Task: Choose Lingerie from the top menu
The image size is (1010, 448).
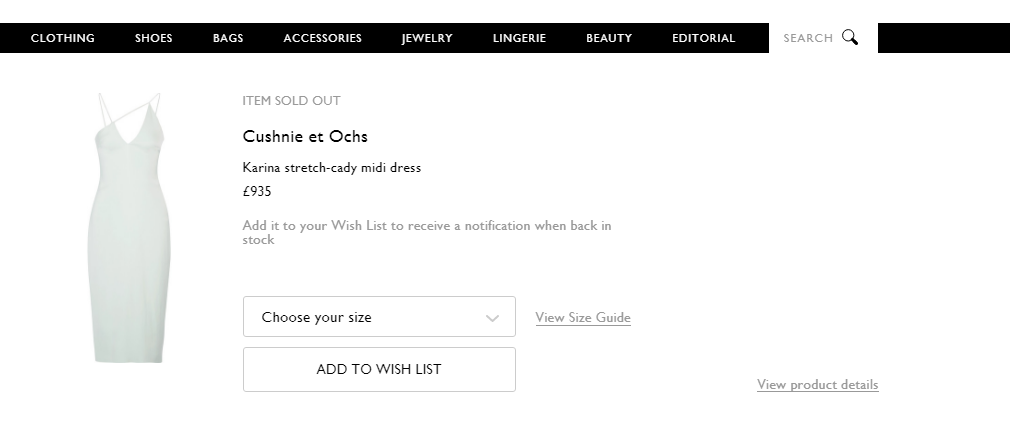Action: point(519,38)
